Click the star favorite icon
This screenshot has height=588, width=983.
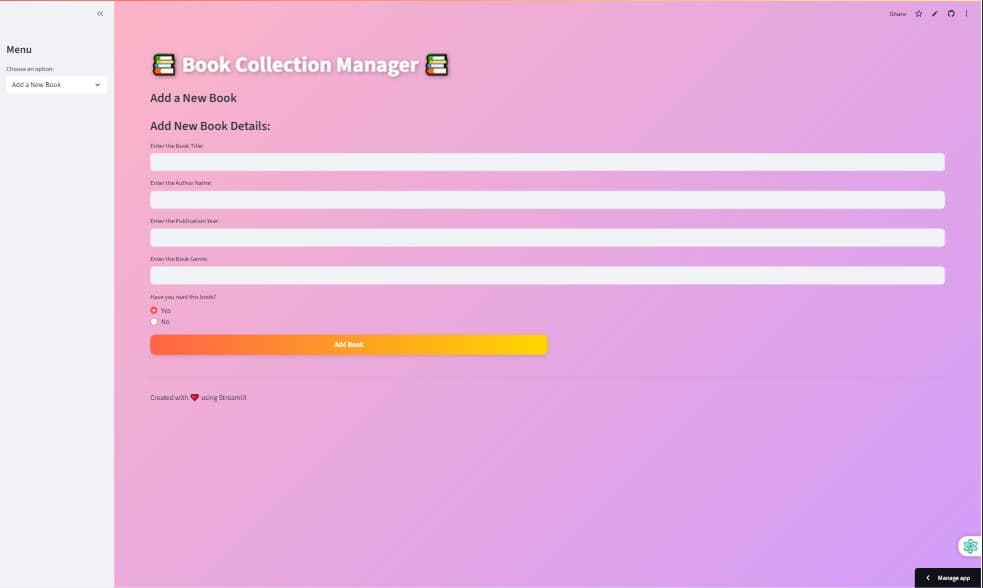(x=919, y=14)
